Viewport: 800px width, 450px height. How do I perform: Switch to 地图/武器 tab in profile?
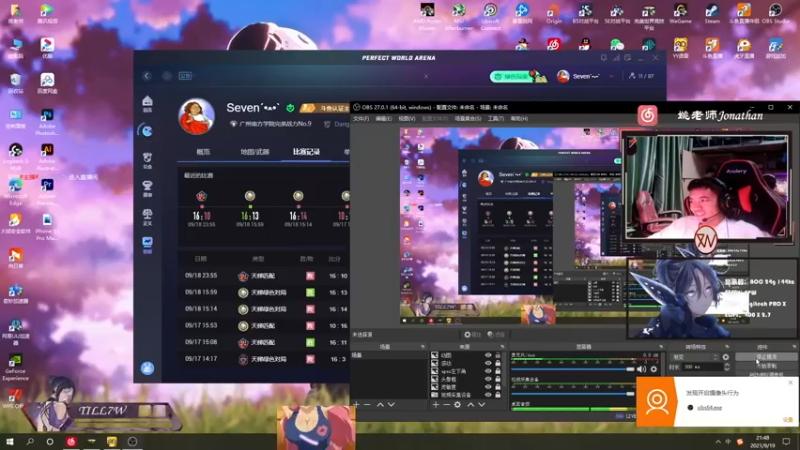tap(255, 152)
